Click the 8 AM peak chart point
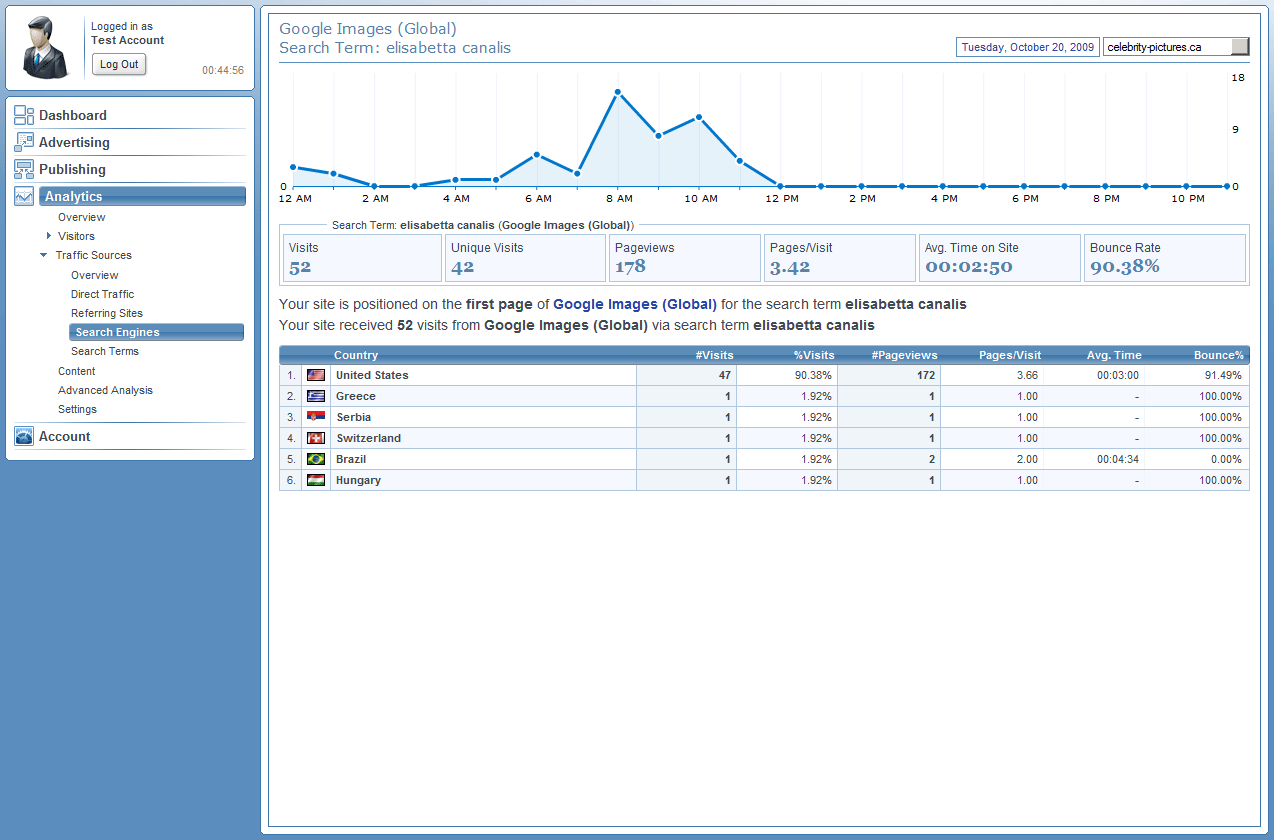1274x840 pixels. [618, 92]
